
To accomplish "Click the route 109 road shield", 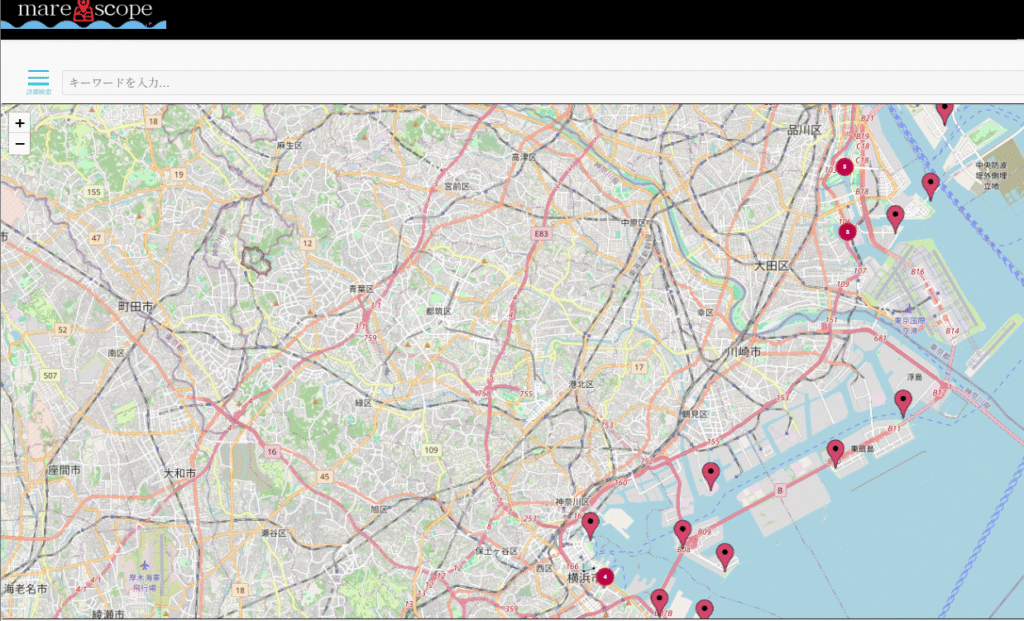I will 431,450.
